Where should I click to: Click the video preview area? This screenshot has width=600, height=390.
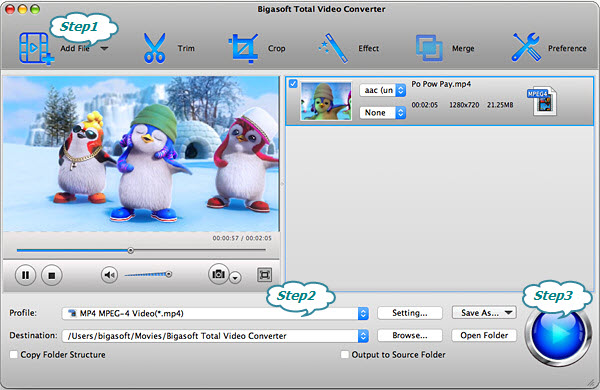coord(141,154)
